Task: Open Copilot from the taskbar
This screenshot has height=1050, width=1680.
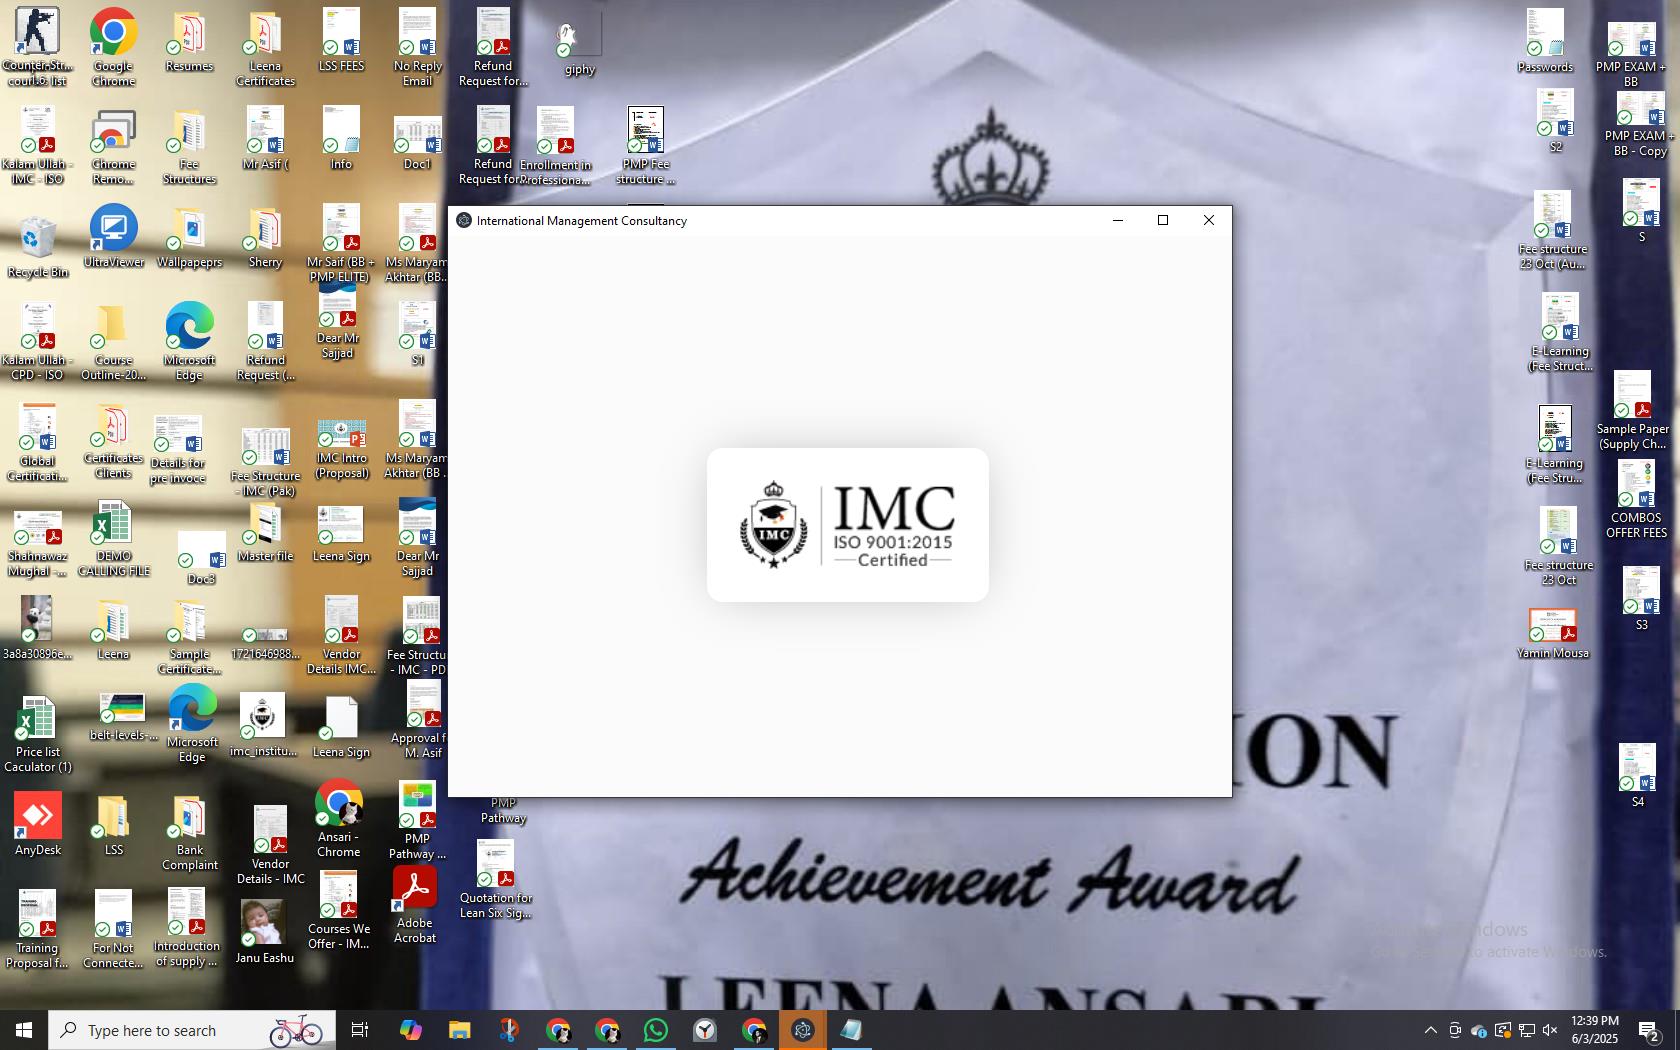Action: coord(410,1030)
